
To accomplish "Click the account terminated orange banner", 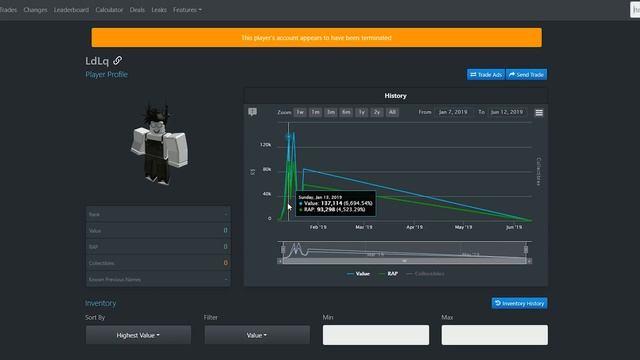I will [316, 38].
